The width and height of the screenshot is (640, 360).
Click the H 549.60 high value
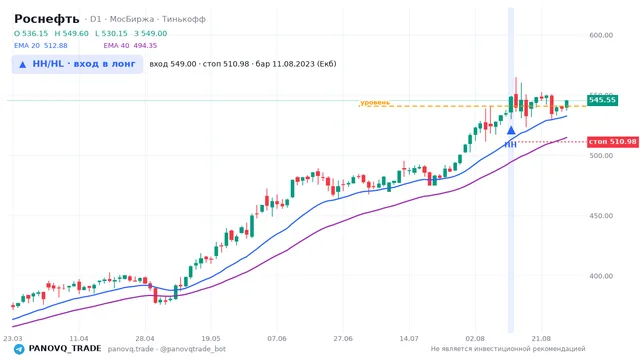71,33
